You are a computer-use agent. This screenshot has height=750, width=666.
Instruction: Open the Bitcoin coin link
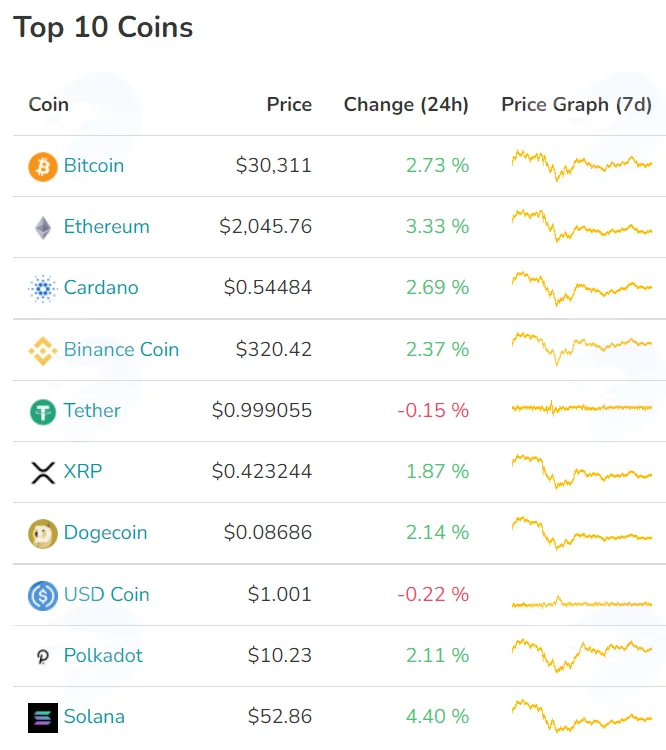(94, 165)
